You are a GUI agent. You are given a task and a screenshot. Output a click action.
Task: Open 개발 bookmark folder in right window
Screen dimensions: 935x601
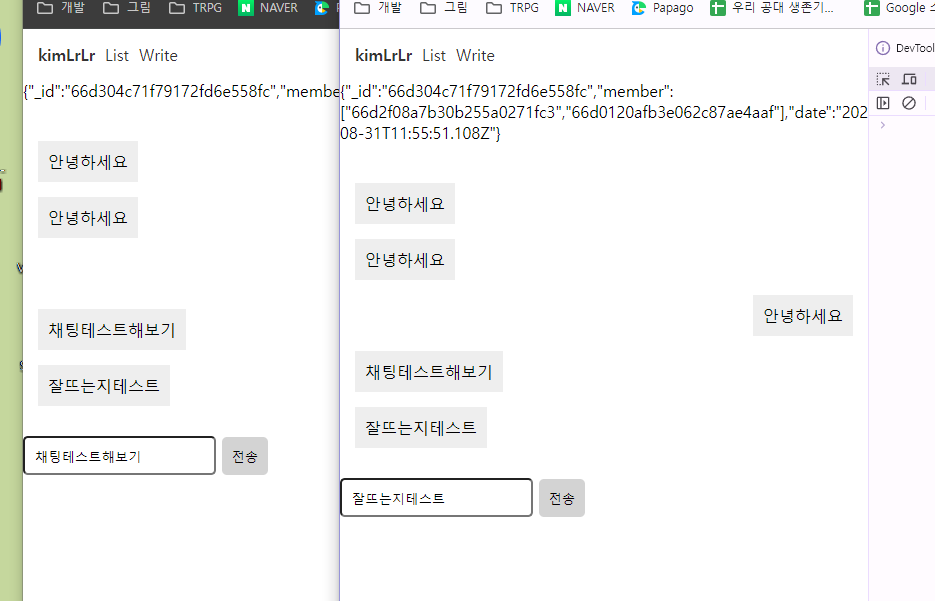pyautogui.click(x=378, y=8)
